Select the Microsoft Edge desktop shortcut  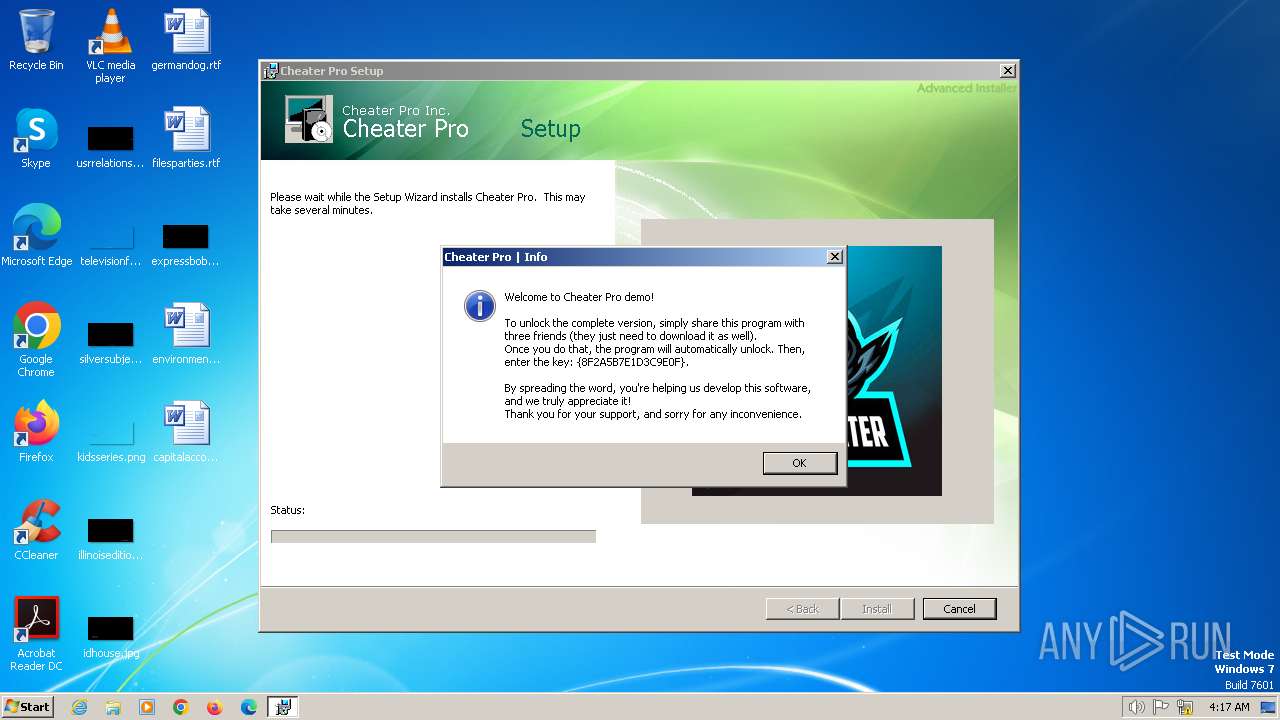click(x=36, y=236)
